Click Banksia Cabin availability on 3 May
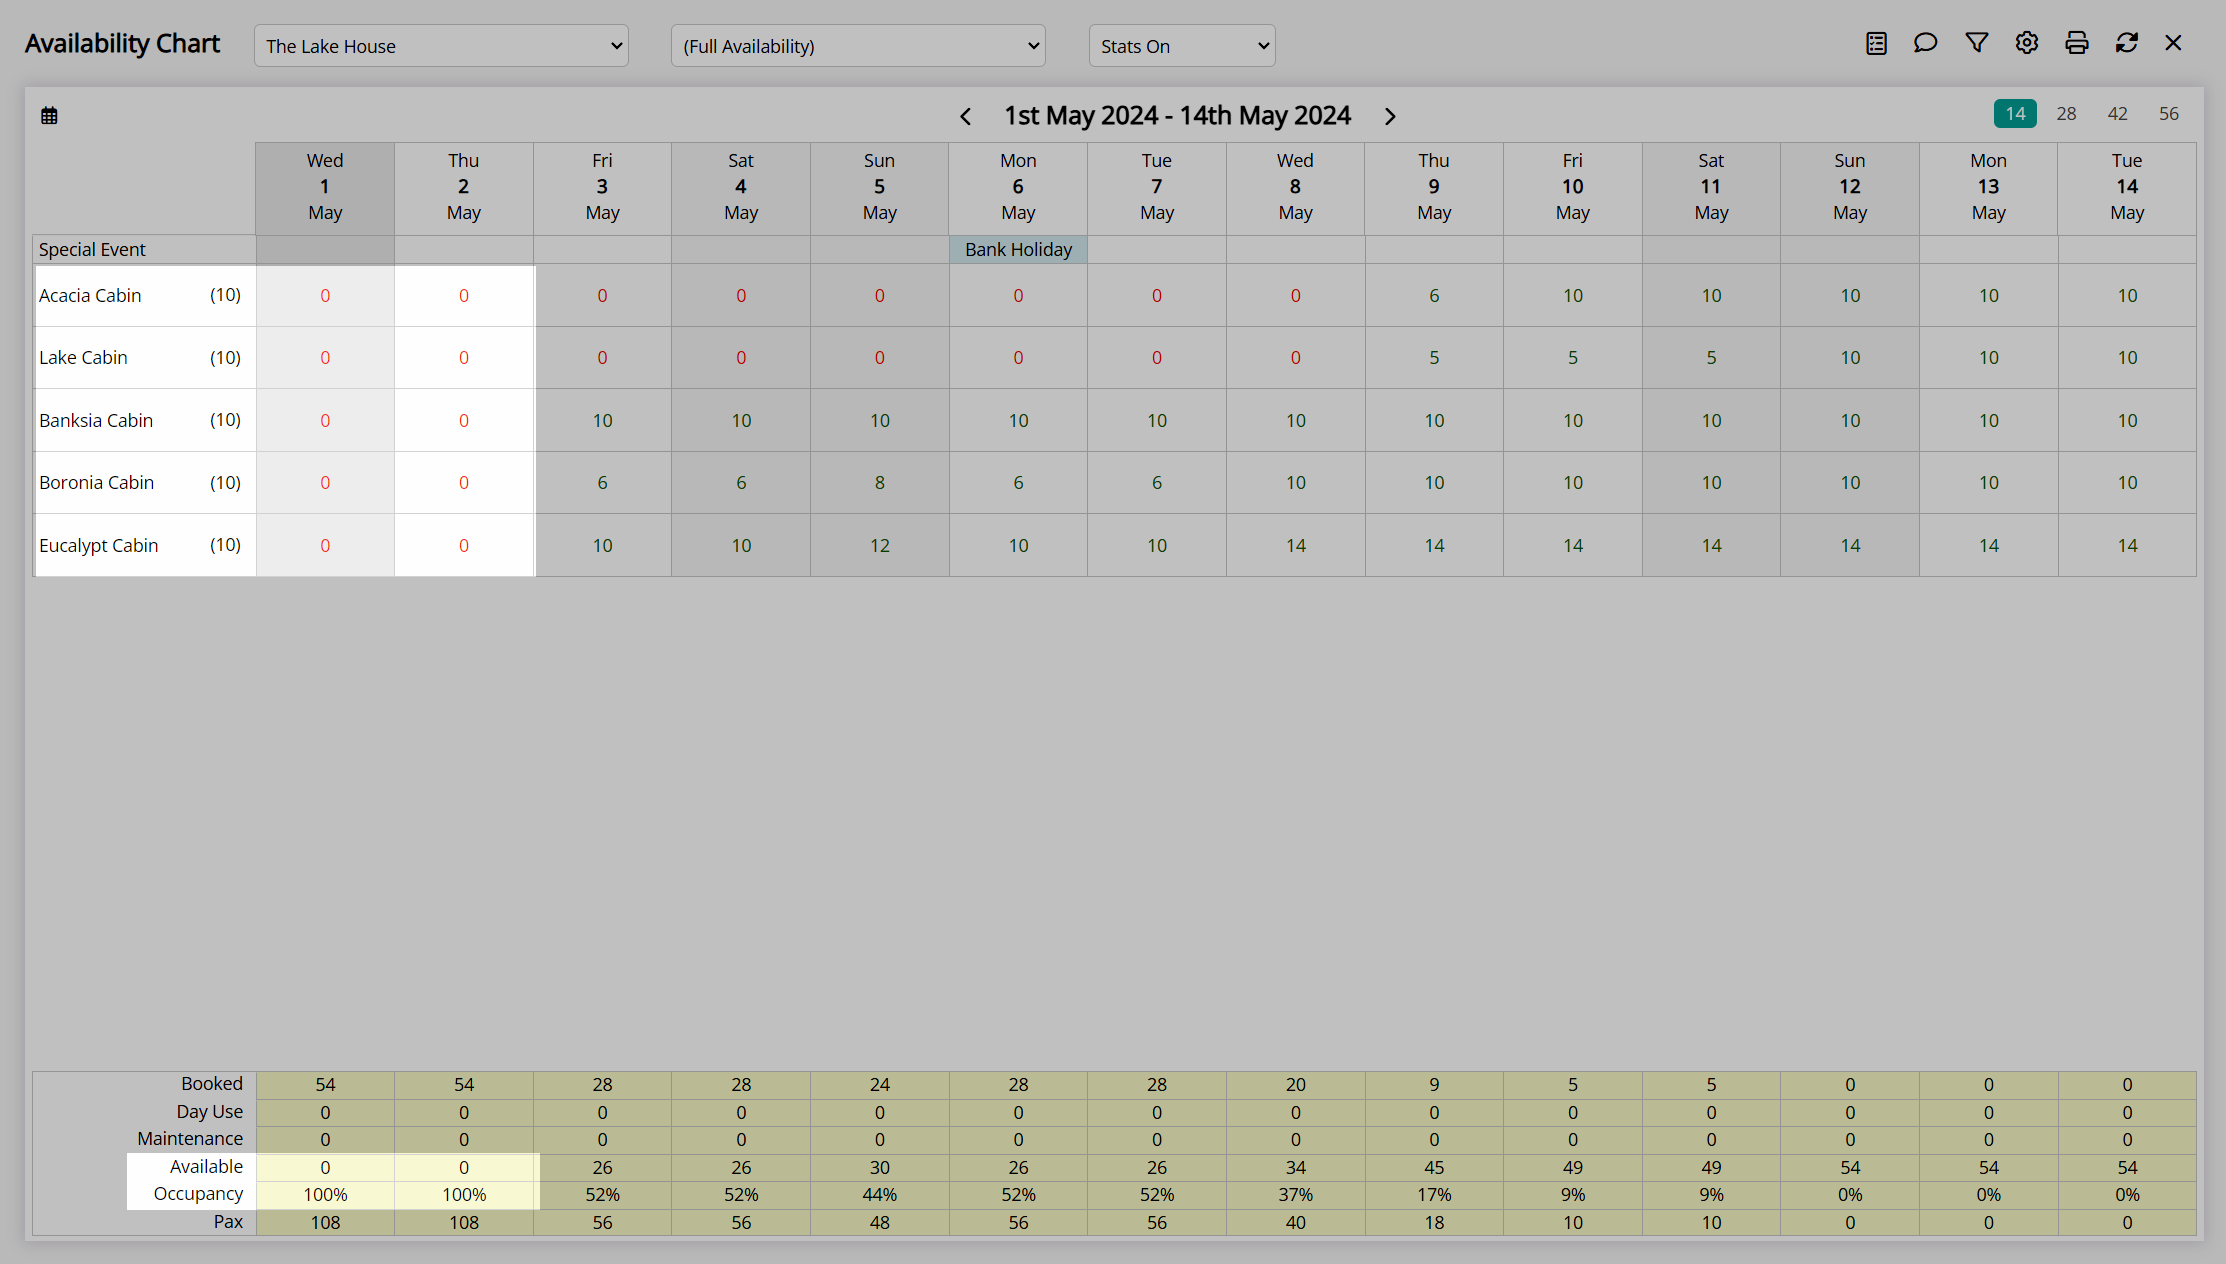2226x1264 pixels. [x=602, y=420]
